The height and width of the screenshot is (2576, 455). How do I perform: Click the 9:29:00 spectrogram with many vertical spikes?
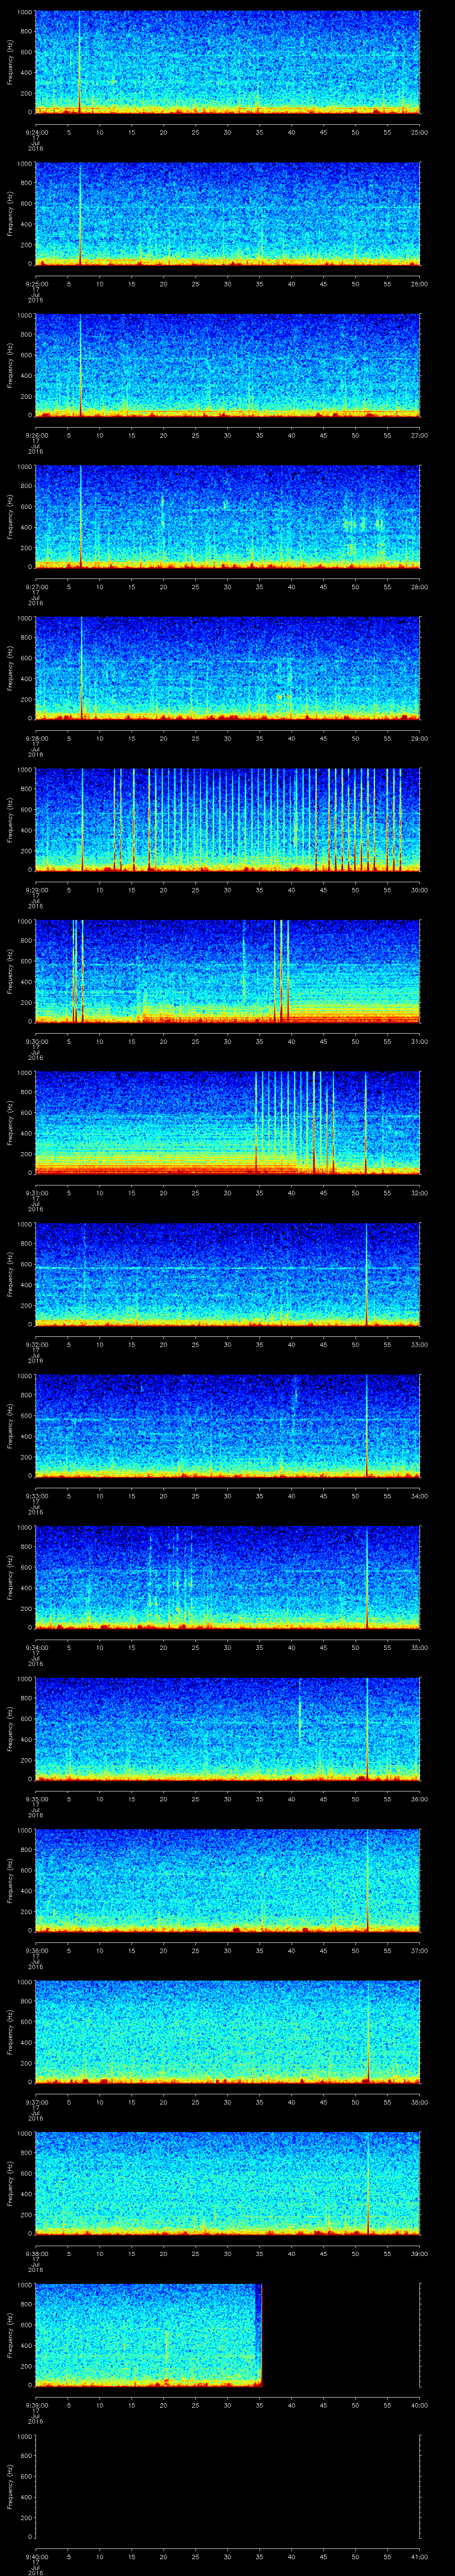pos(228,820)
